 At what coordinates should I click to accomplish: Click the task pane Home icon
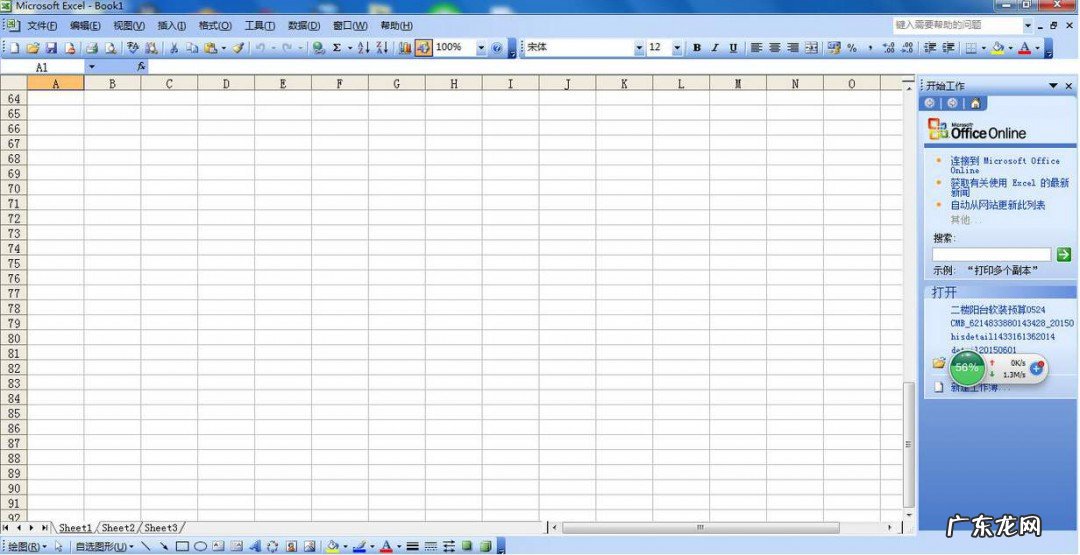point(975,103)
